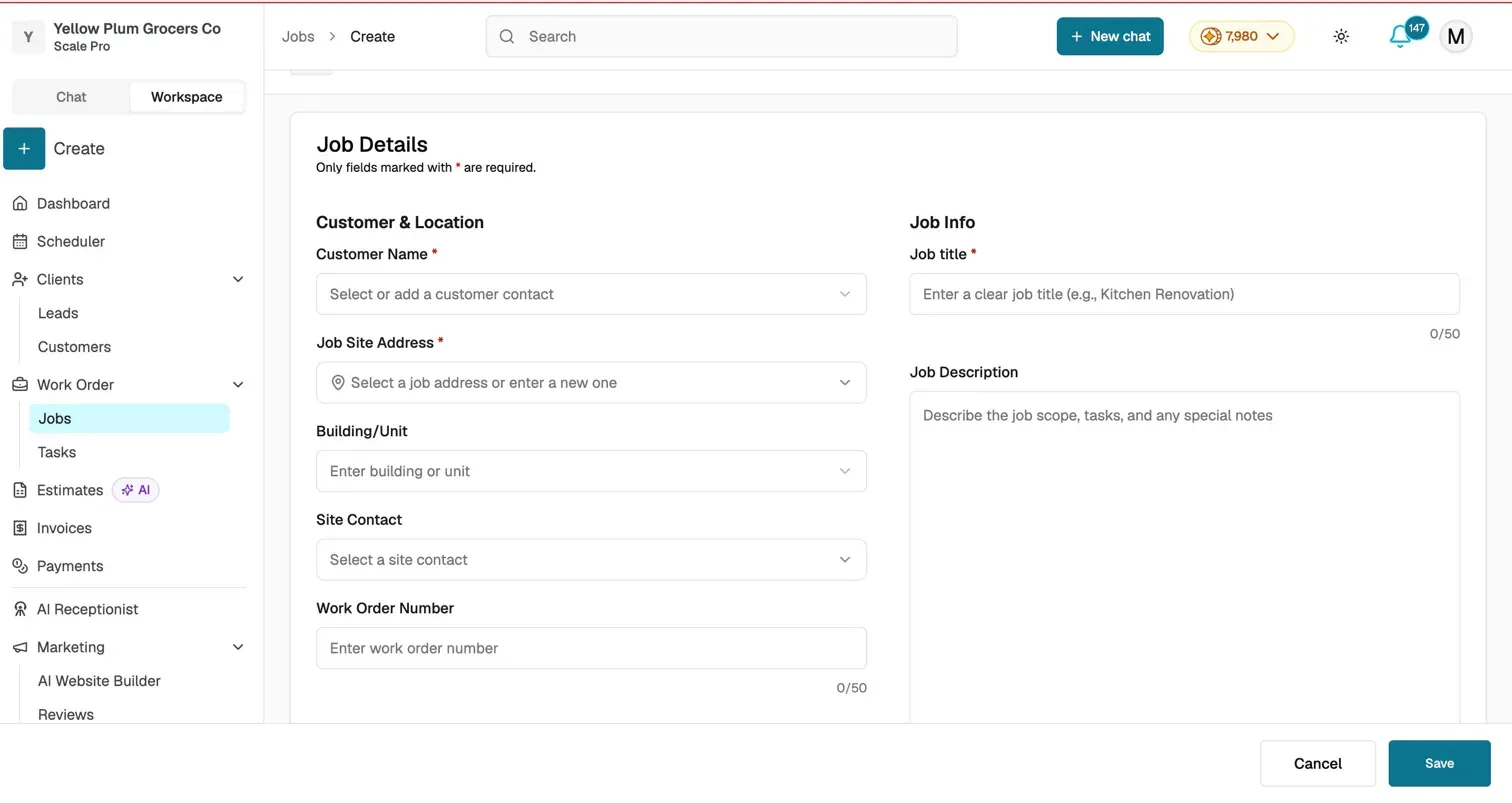Switch to the Chat tab
This screenshot has height=803, width=1512.
point(71,97)
